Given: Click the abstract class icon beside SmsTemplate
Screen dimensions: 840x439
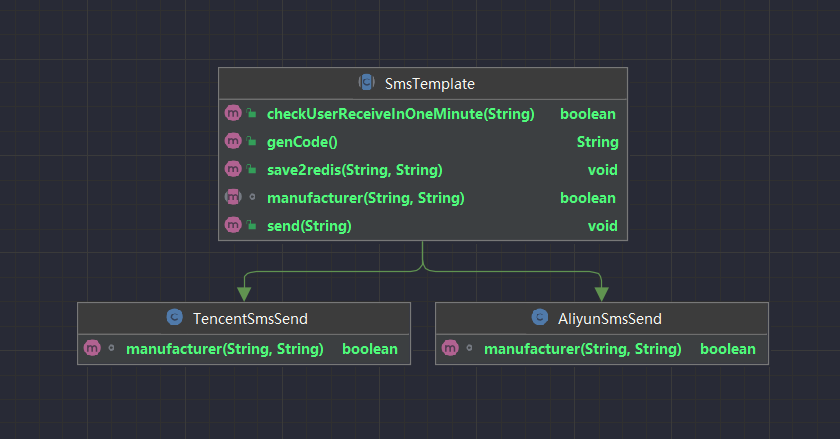Looking at the screenshot, I should [366, 83].
